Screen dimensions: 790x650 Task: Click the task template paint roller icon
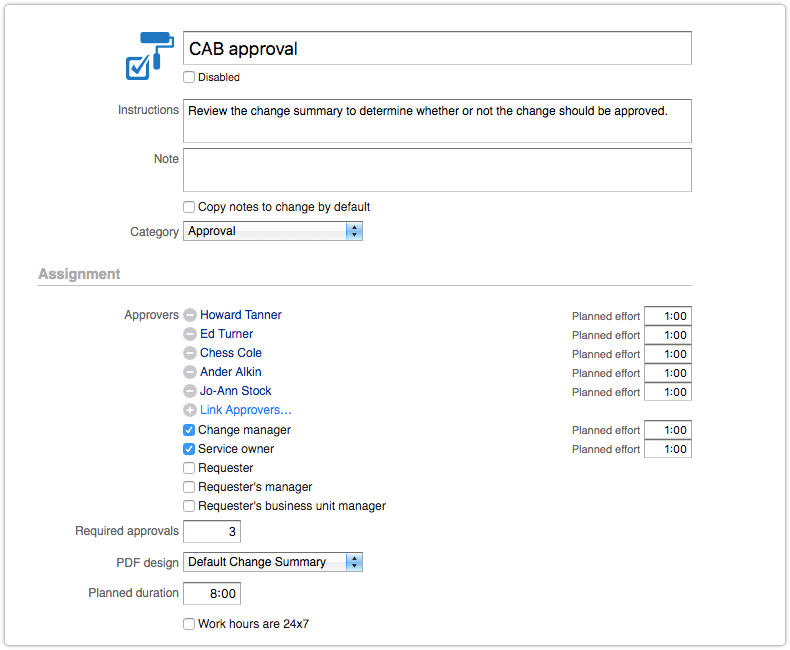150,56
